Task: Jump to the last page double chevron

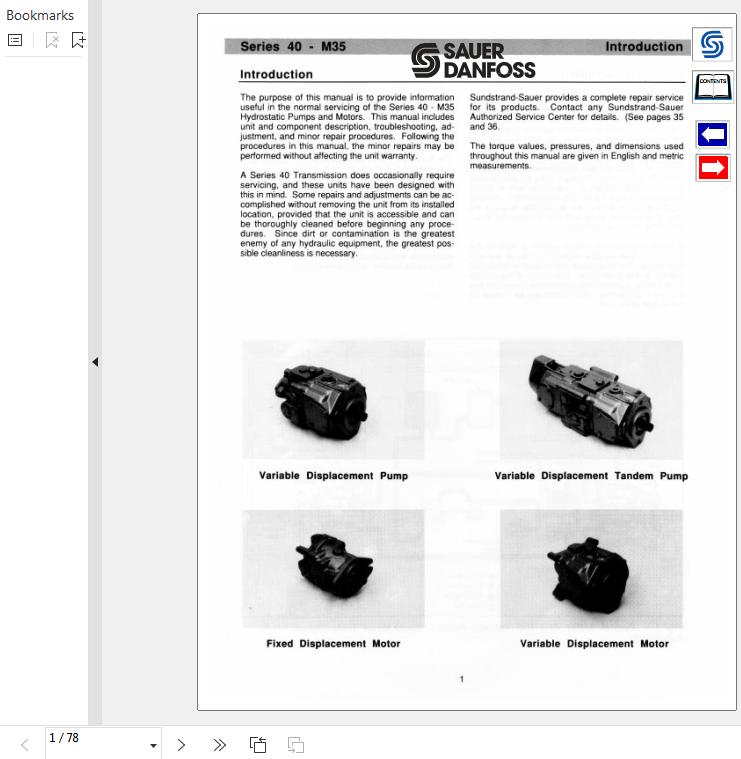Action: [219, 745]
